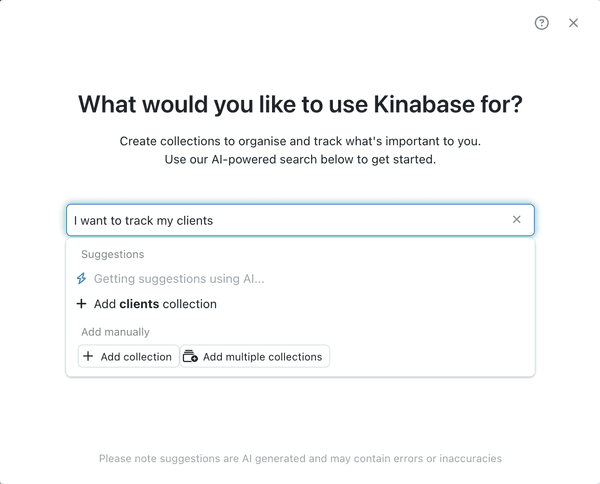Screen dimensions: 600x484
Task: Open help via the question mark icon
Action: (541, 23)
